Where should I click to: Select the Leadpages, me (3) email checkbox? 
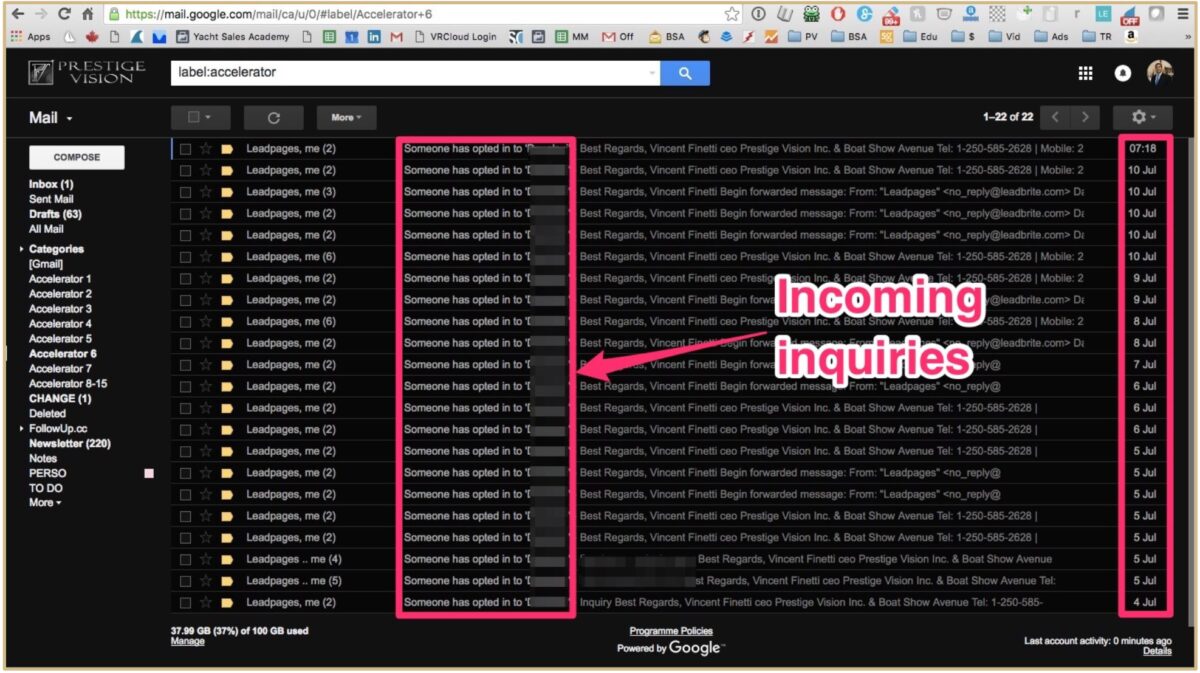pos(185,192)
